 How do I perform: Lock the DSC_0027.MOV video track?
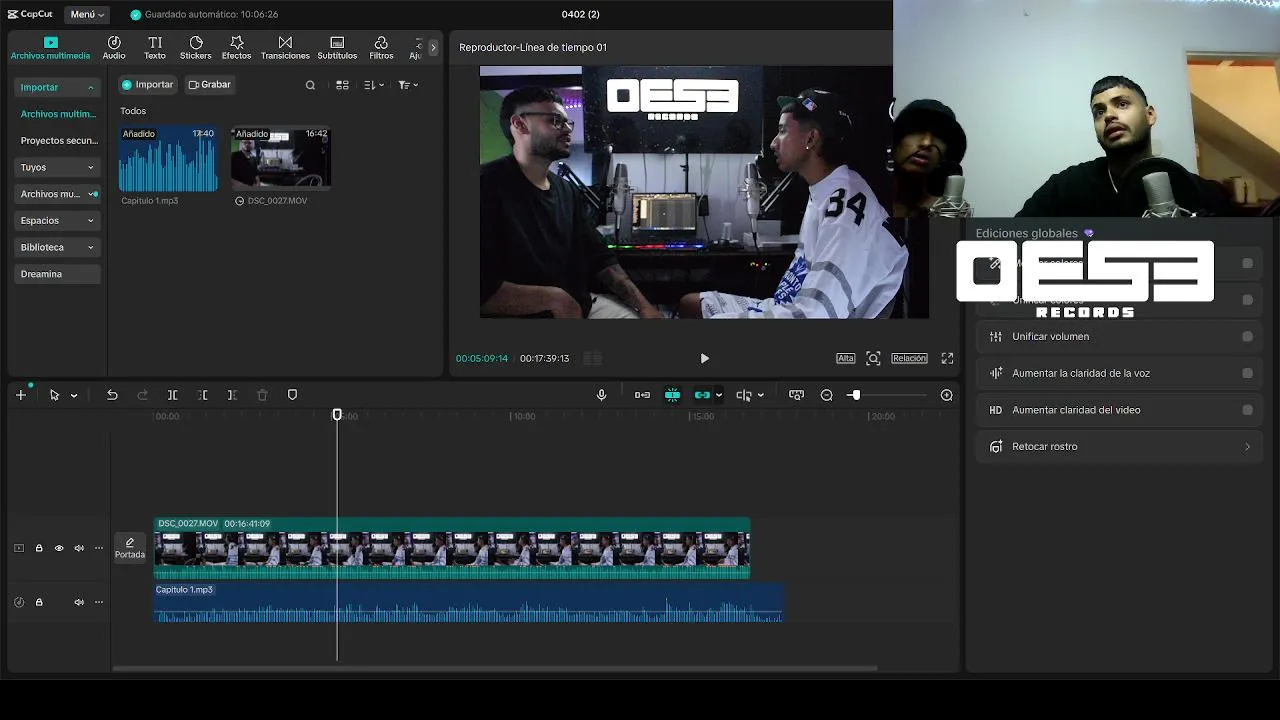coord(39,548)
